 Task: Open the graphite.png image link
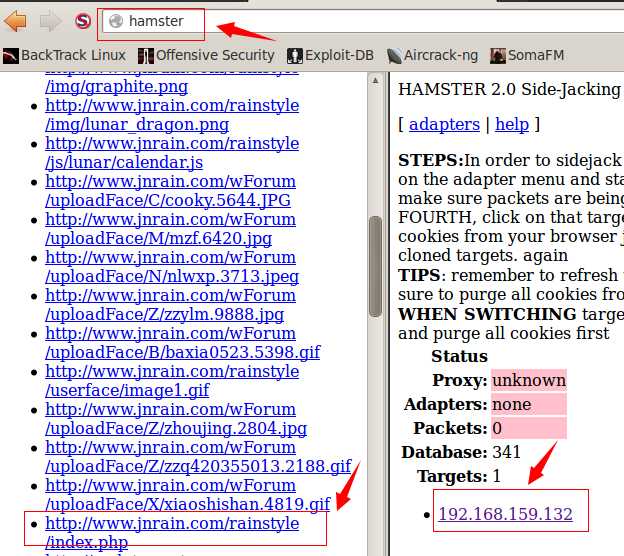(117, 87)
